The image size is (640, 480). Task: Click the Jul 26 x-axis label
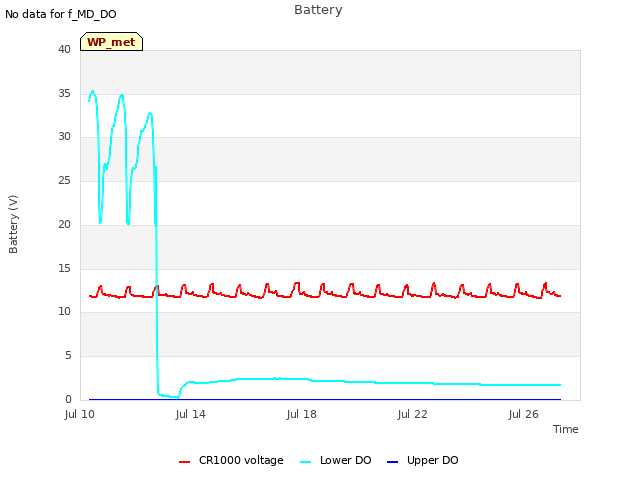coord(524,414)
